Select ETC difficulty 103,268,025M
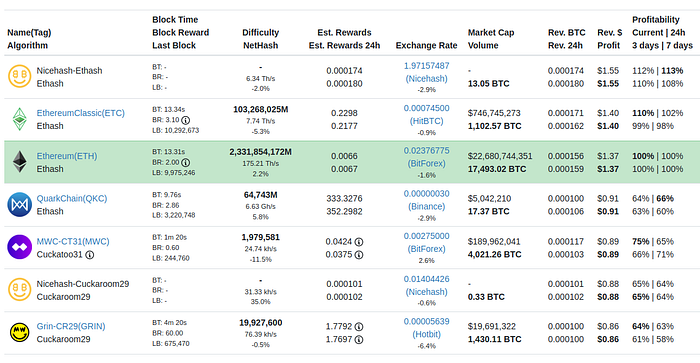Image resolution: width=700 pixels, height=363 pixels. pyautogui.click(x=260, y=109)
